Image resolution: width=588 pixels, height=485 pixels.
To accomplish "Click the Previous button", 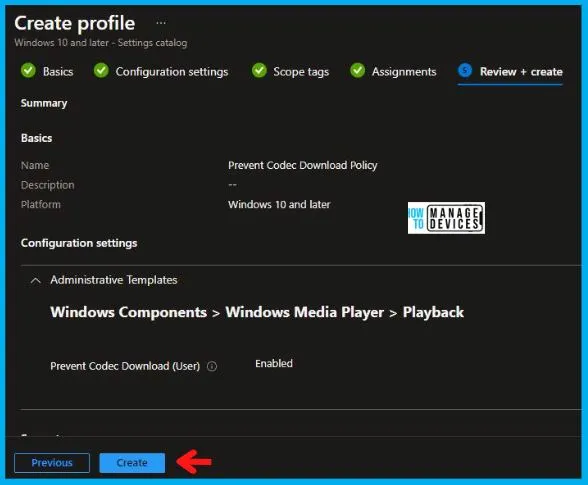I will (x=52, y=462).
